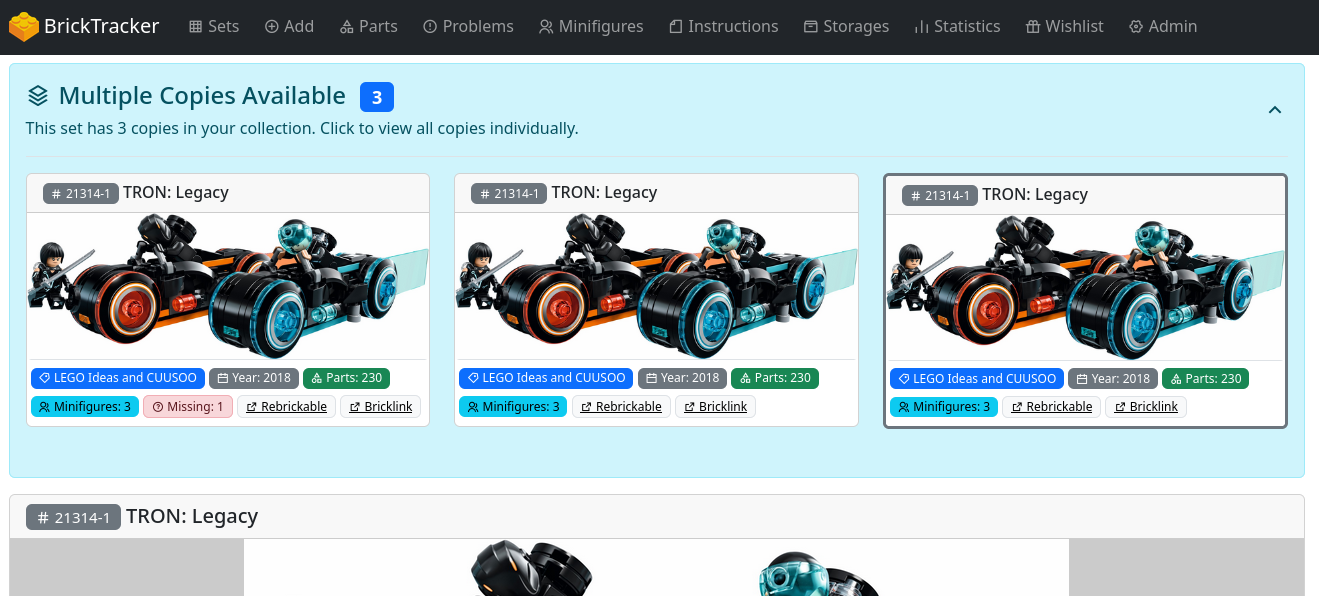Open the Instructions page

(x=723, y=27)
